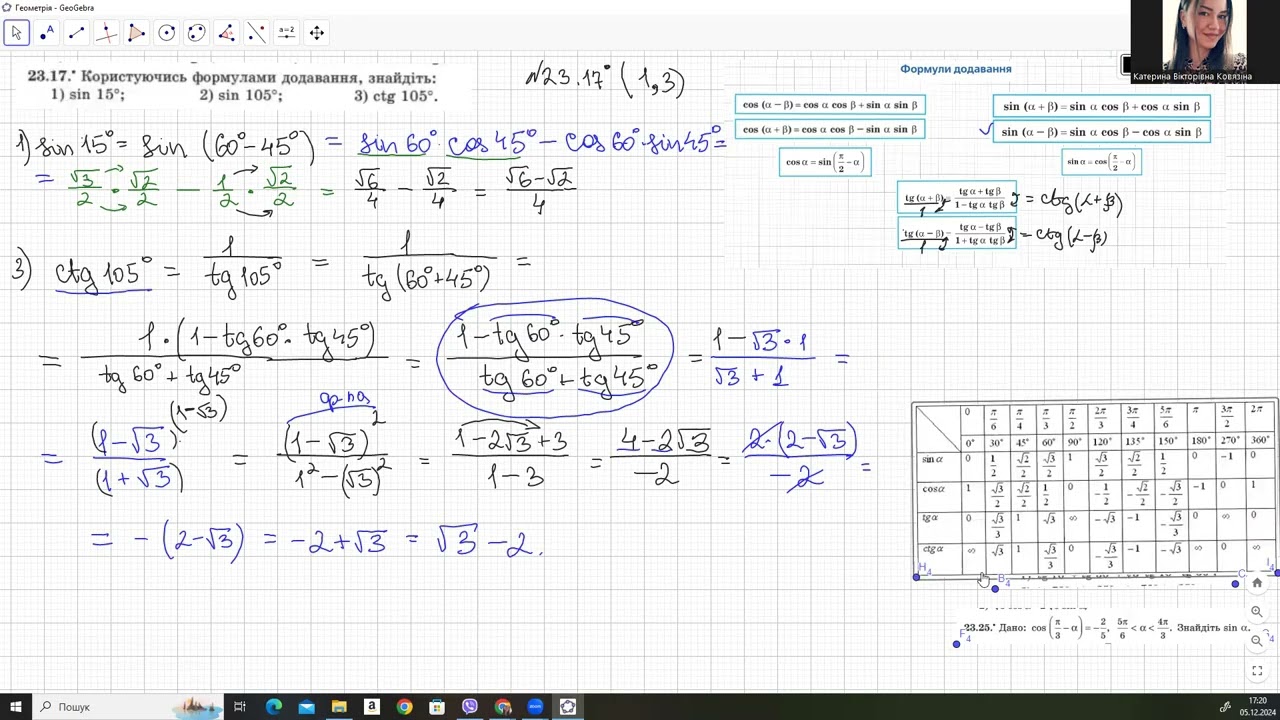The height and width of the screenshot is (720, 1280).
Task: Open the Mail app from taskbar
Action: (x=306, y=707)
